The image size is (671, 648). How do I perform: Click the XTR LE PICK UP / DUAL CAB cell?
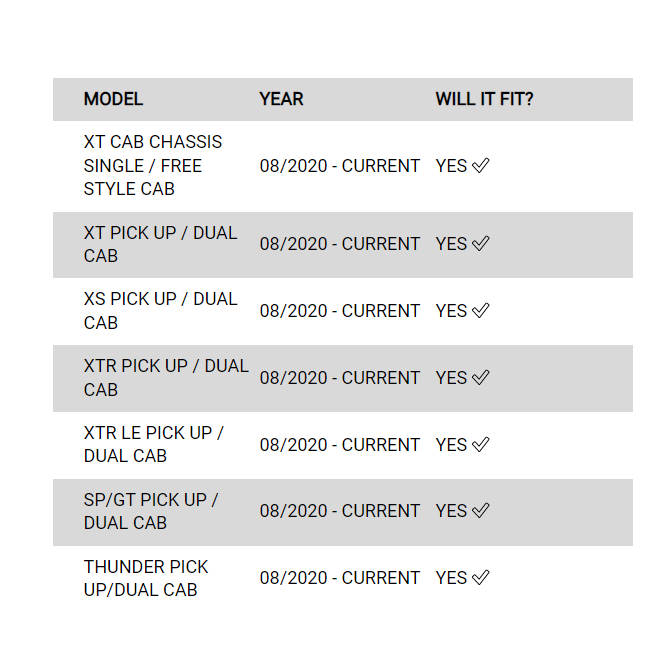[x=154, y=444]
